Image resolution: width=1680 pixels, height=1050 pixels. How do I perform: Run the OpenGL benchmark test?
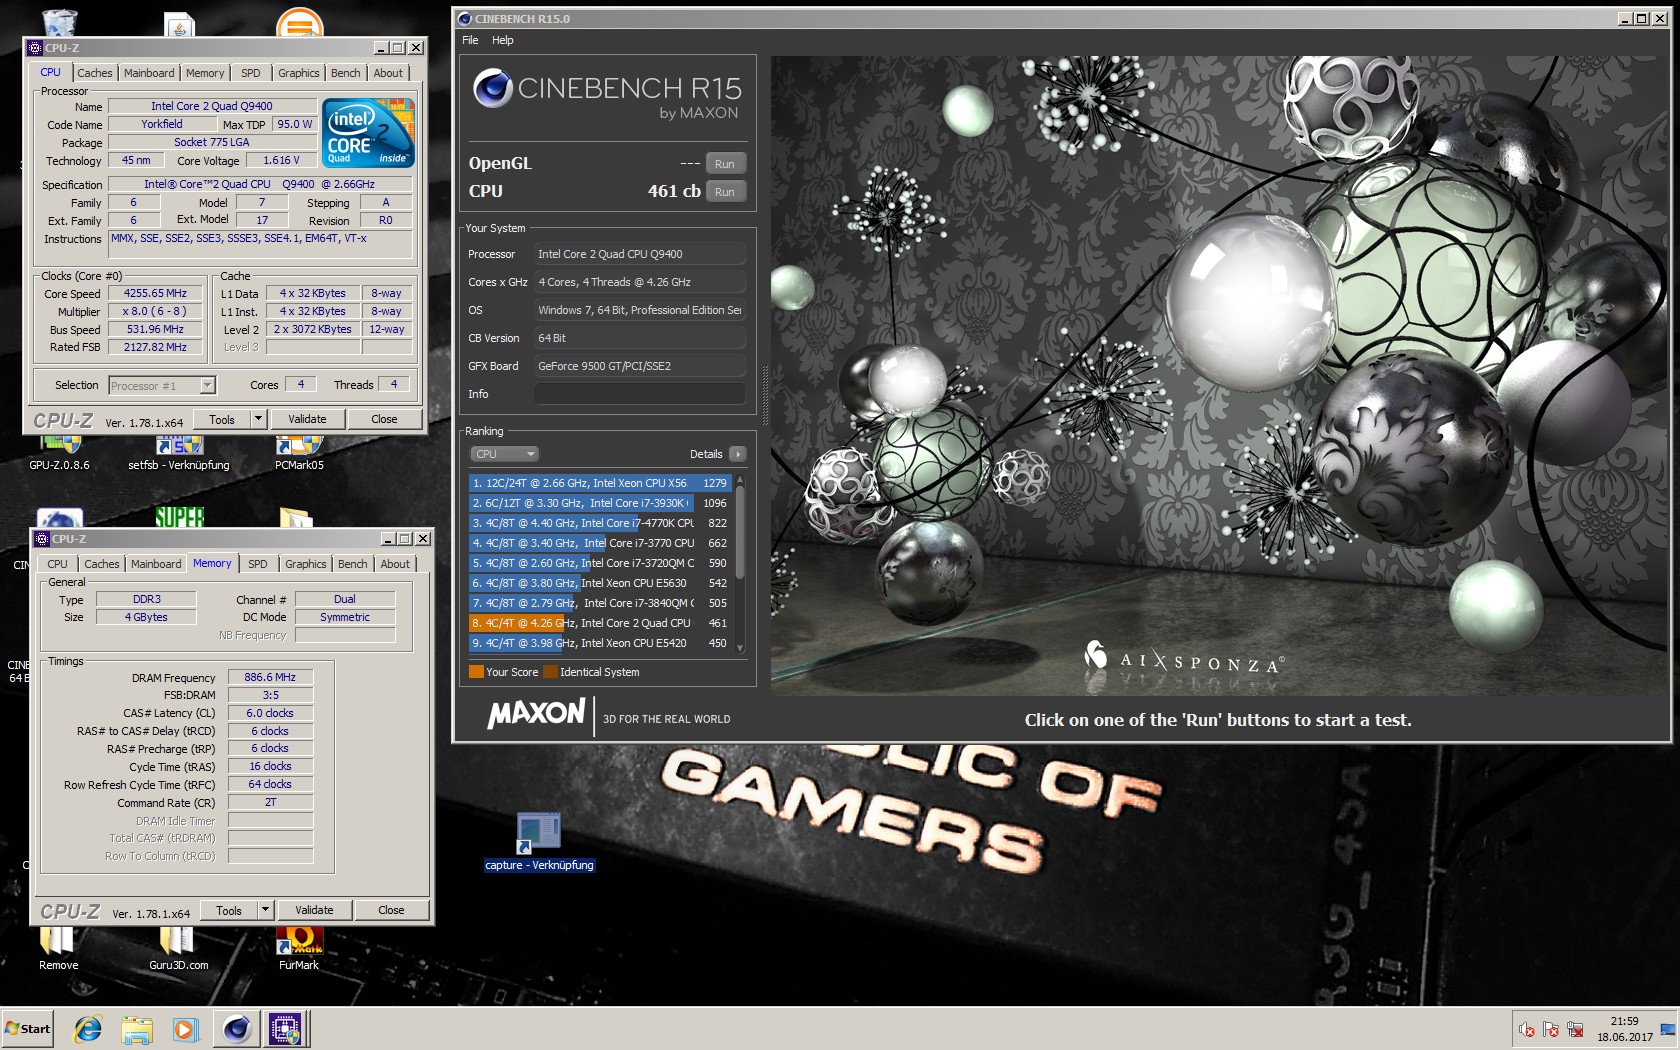[725, 164]
